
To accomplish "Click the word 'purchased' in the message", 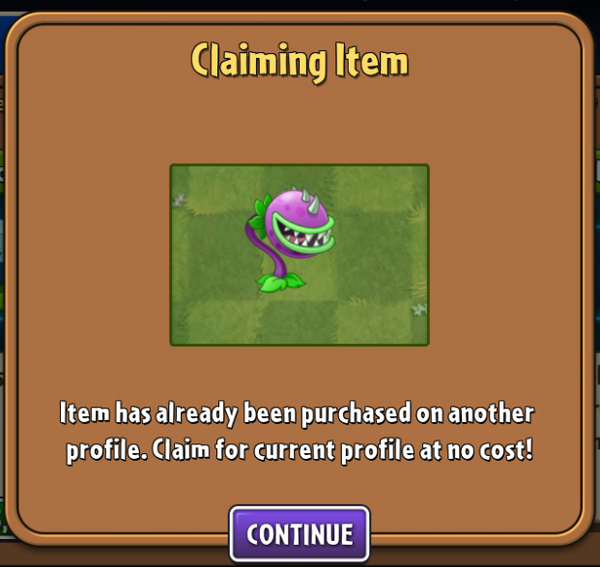I will click(356, 414).
